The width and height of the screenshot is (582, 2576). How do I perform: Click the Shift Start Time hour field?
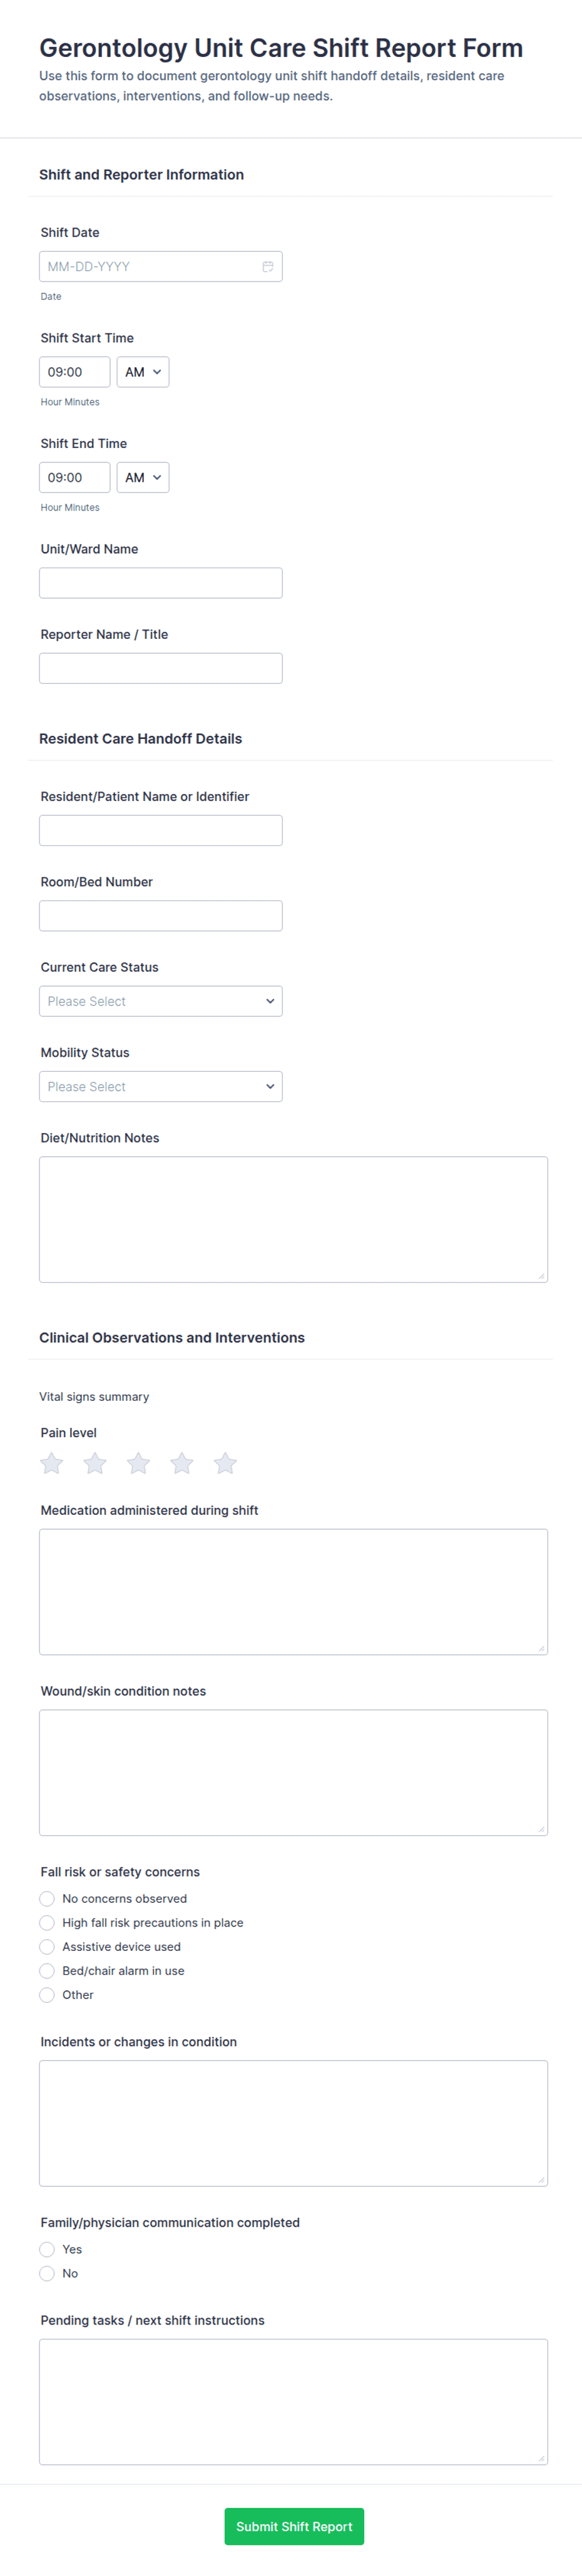click(75, 372)
